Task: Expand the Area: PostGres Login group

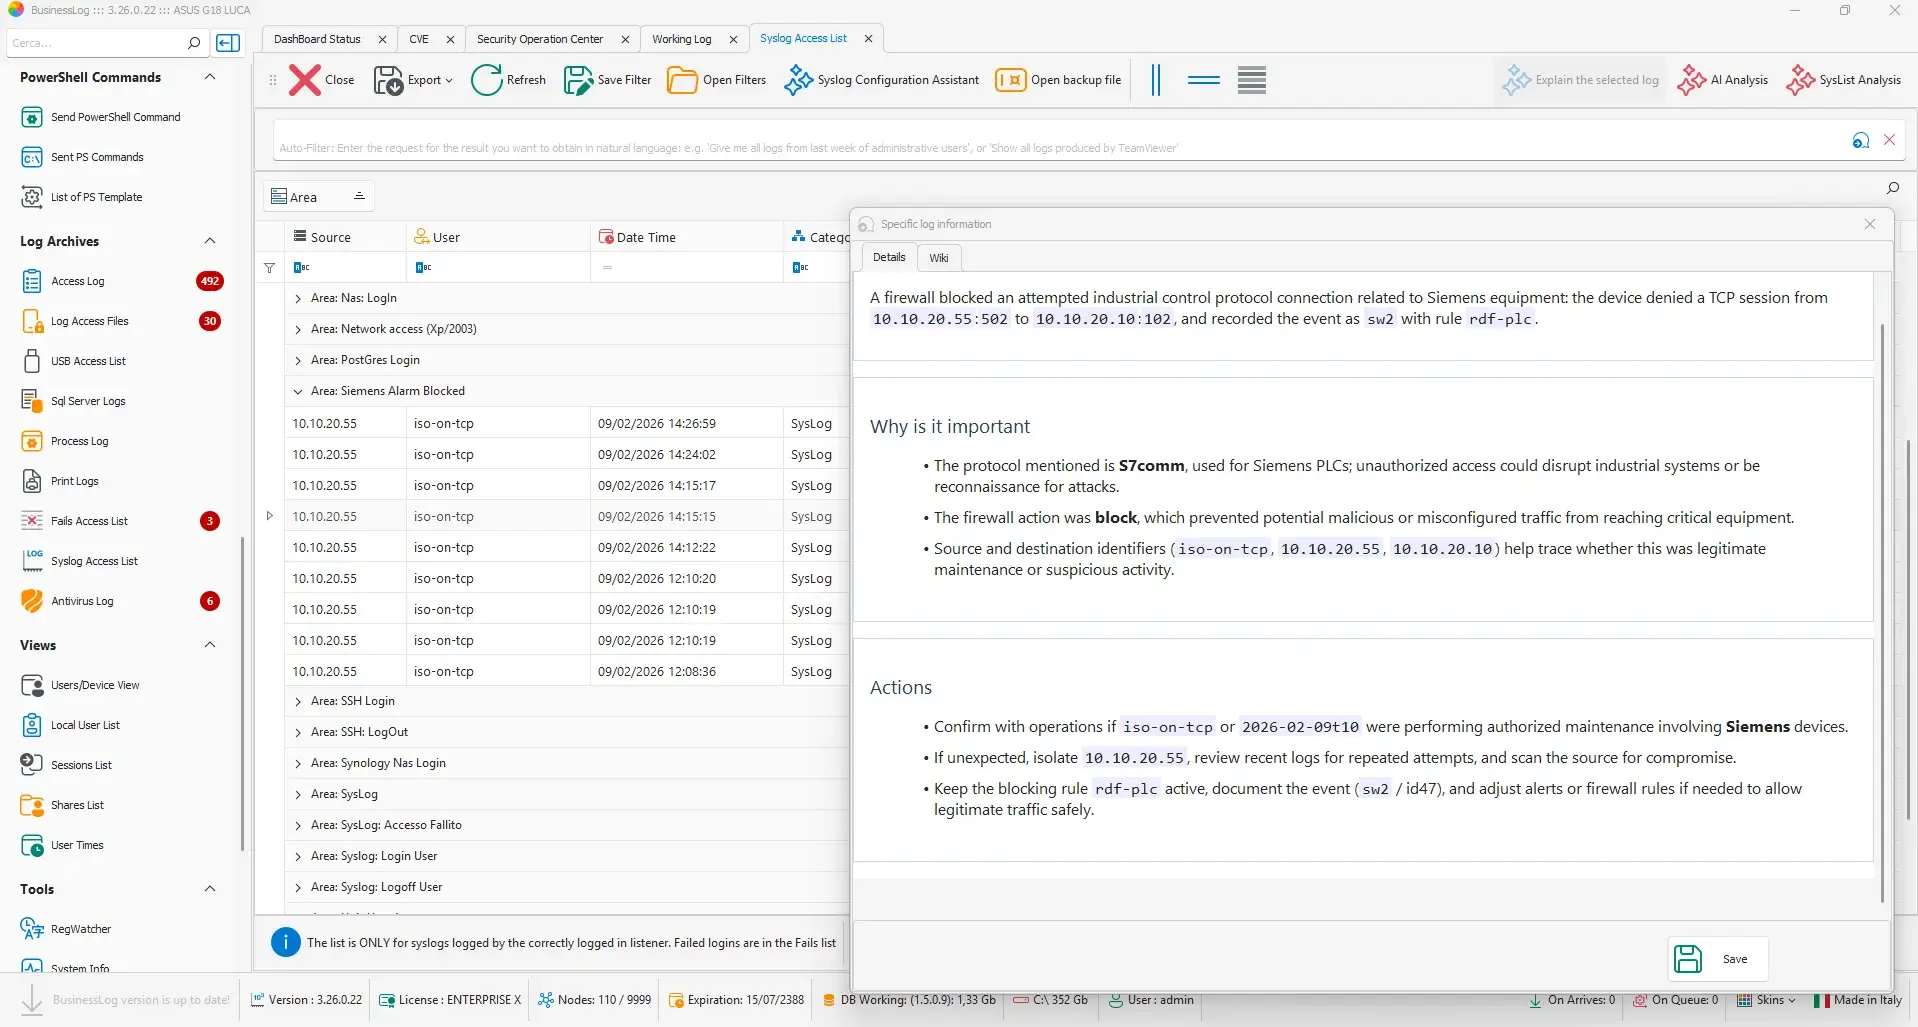Action: click(x=298, y=360)
